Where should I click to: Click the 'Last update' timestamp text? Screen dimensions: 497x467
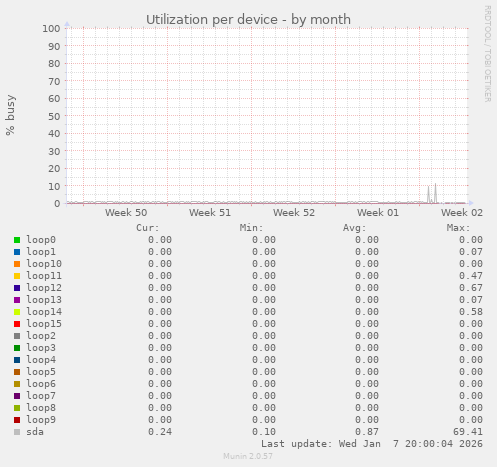coord(372,444)
